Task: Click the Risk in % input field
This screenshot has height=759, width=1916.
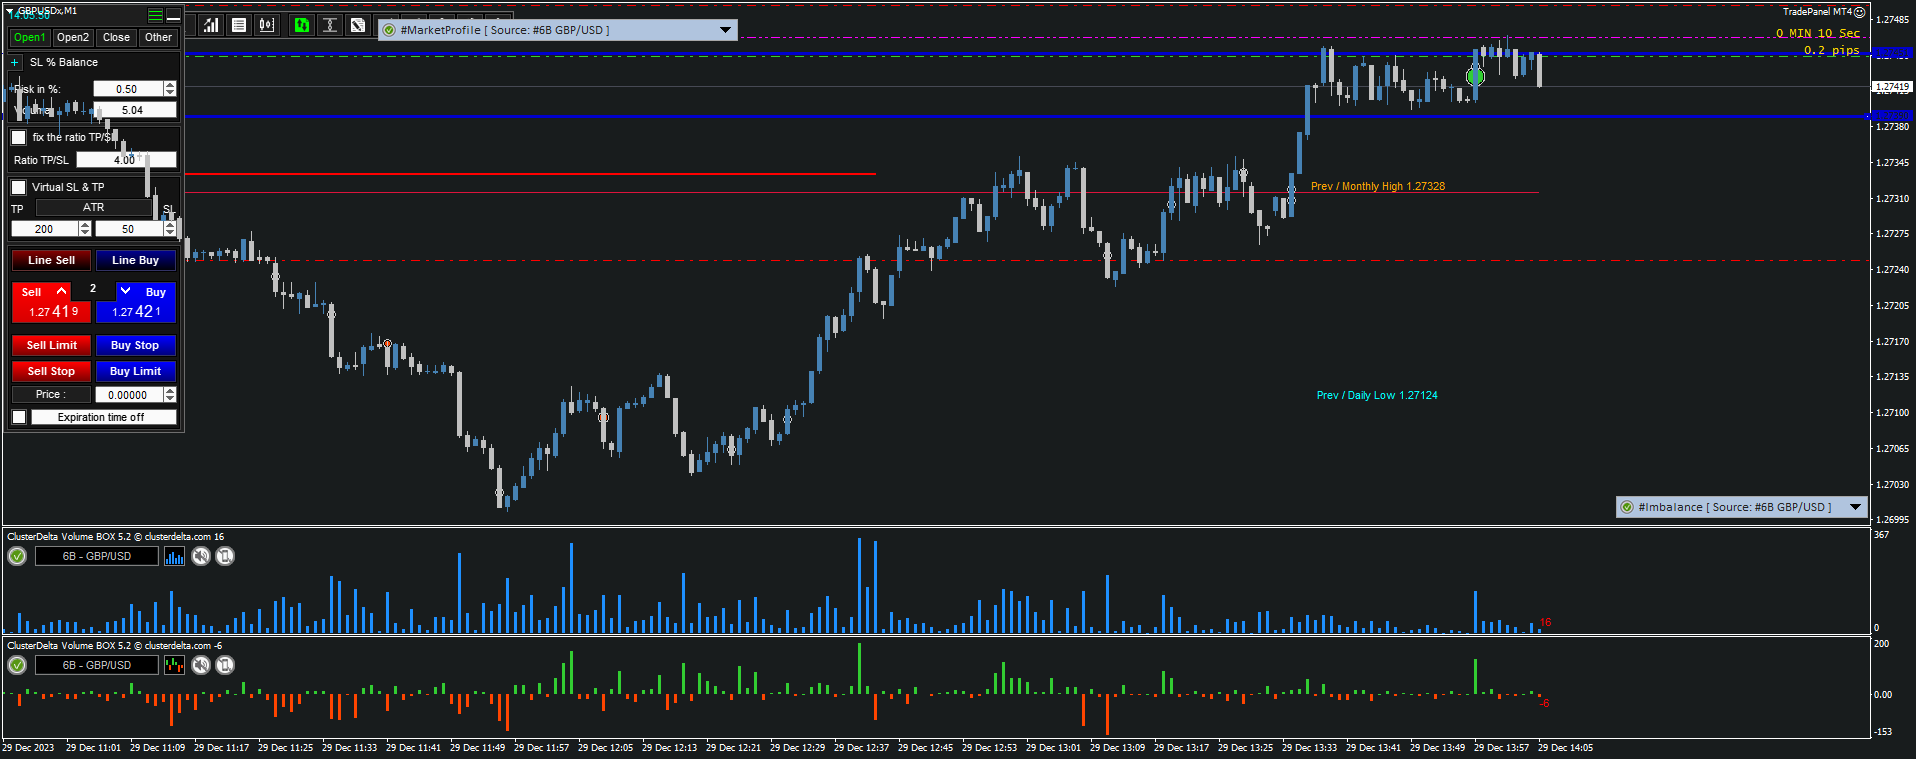Action: (128, 89)
